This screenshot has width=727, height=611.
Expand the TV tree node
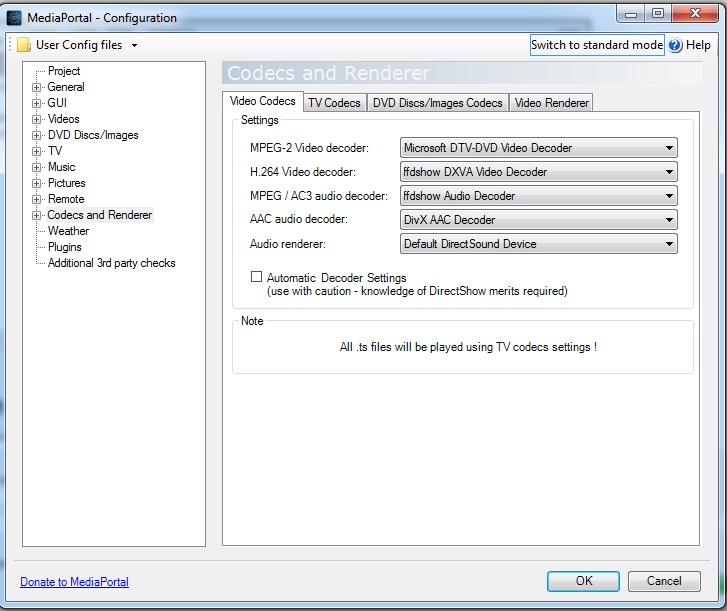tap(37, 151)
